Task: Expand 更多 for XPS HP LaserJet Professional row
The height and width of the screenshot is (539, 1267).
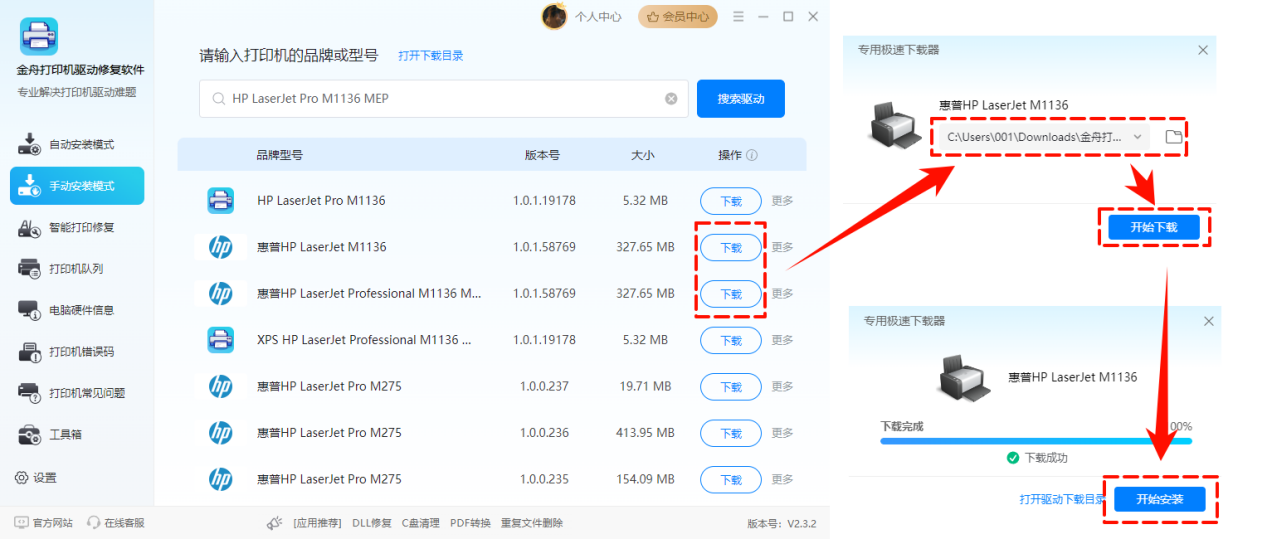Action: click(x=782, y=340)
